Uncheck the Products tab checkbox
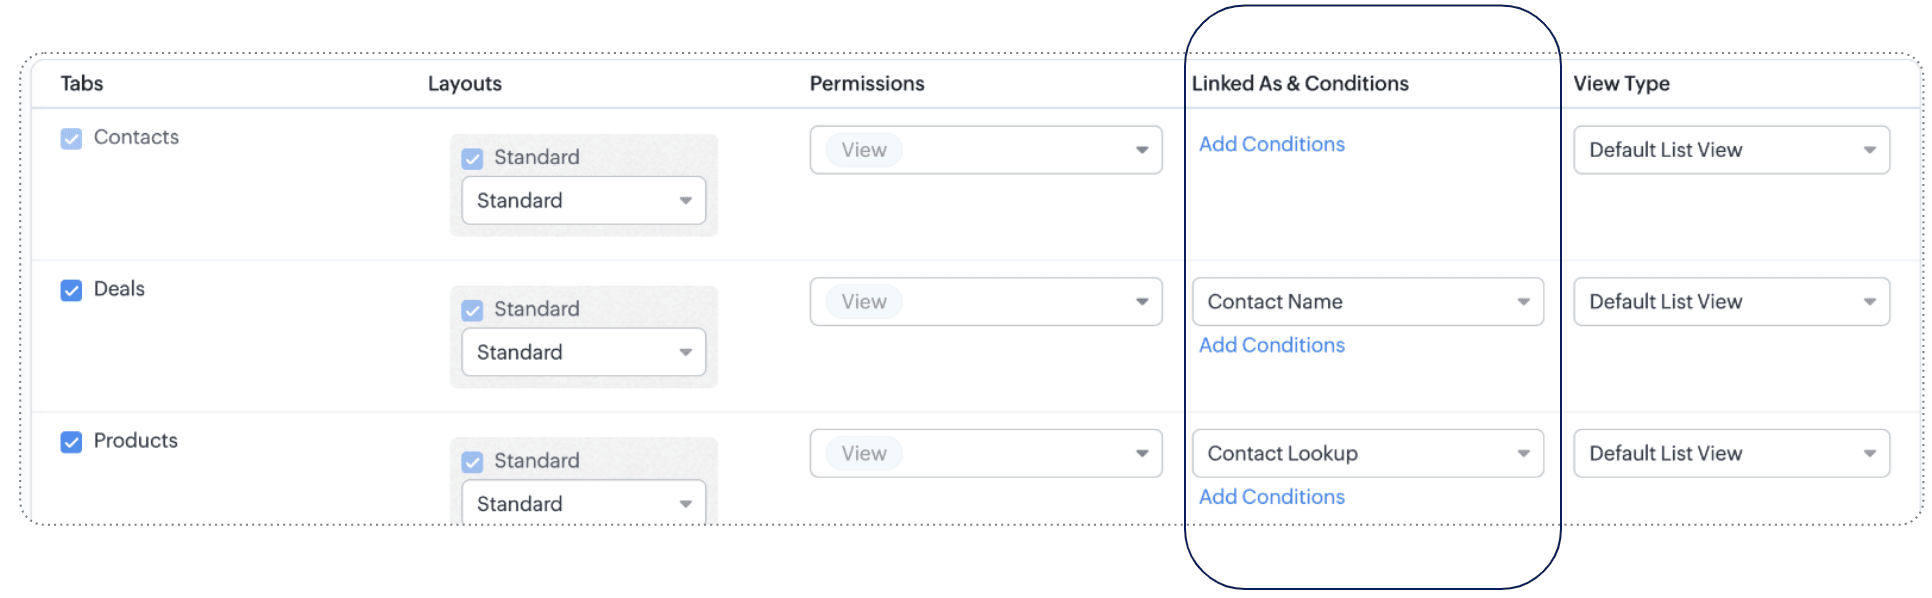The width and height of the screenshot is (1932, 598). pyautogui.click(x=71, y=442)
